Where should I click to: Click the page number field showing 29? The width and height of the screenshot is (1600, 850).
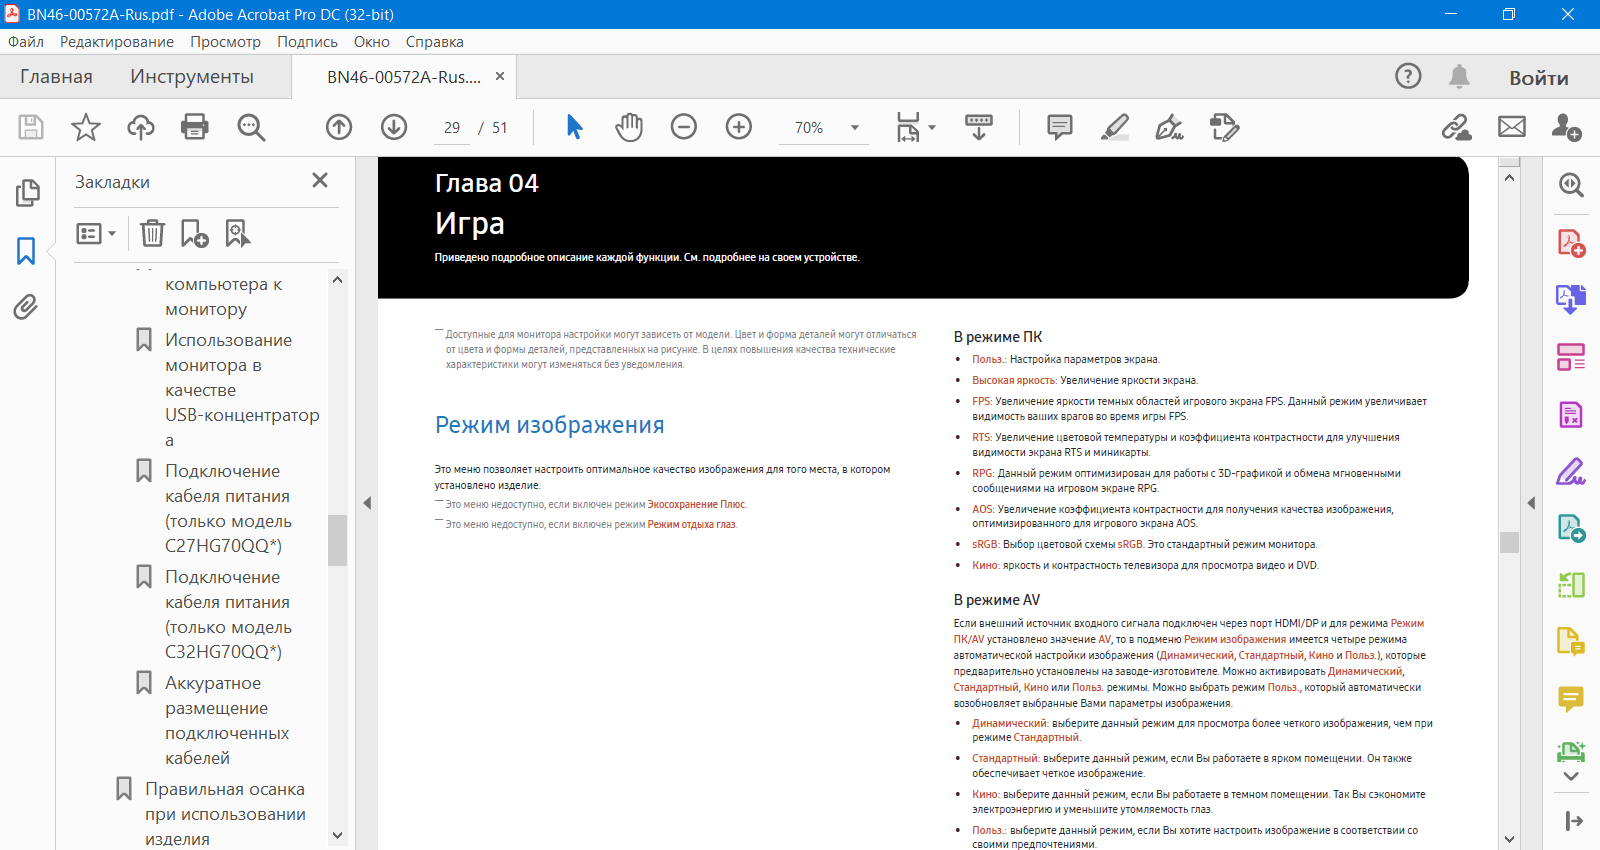pyautogui.click(x=452, y=128)
